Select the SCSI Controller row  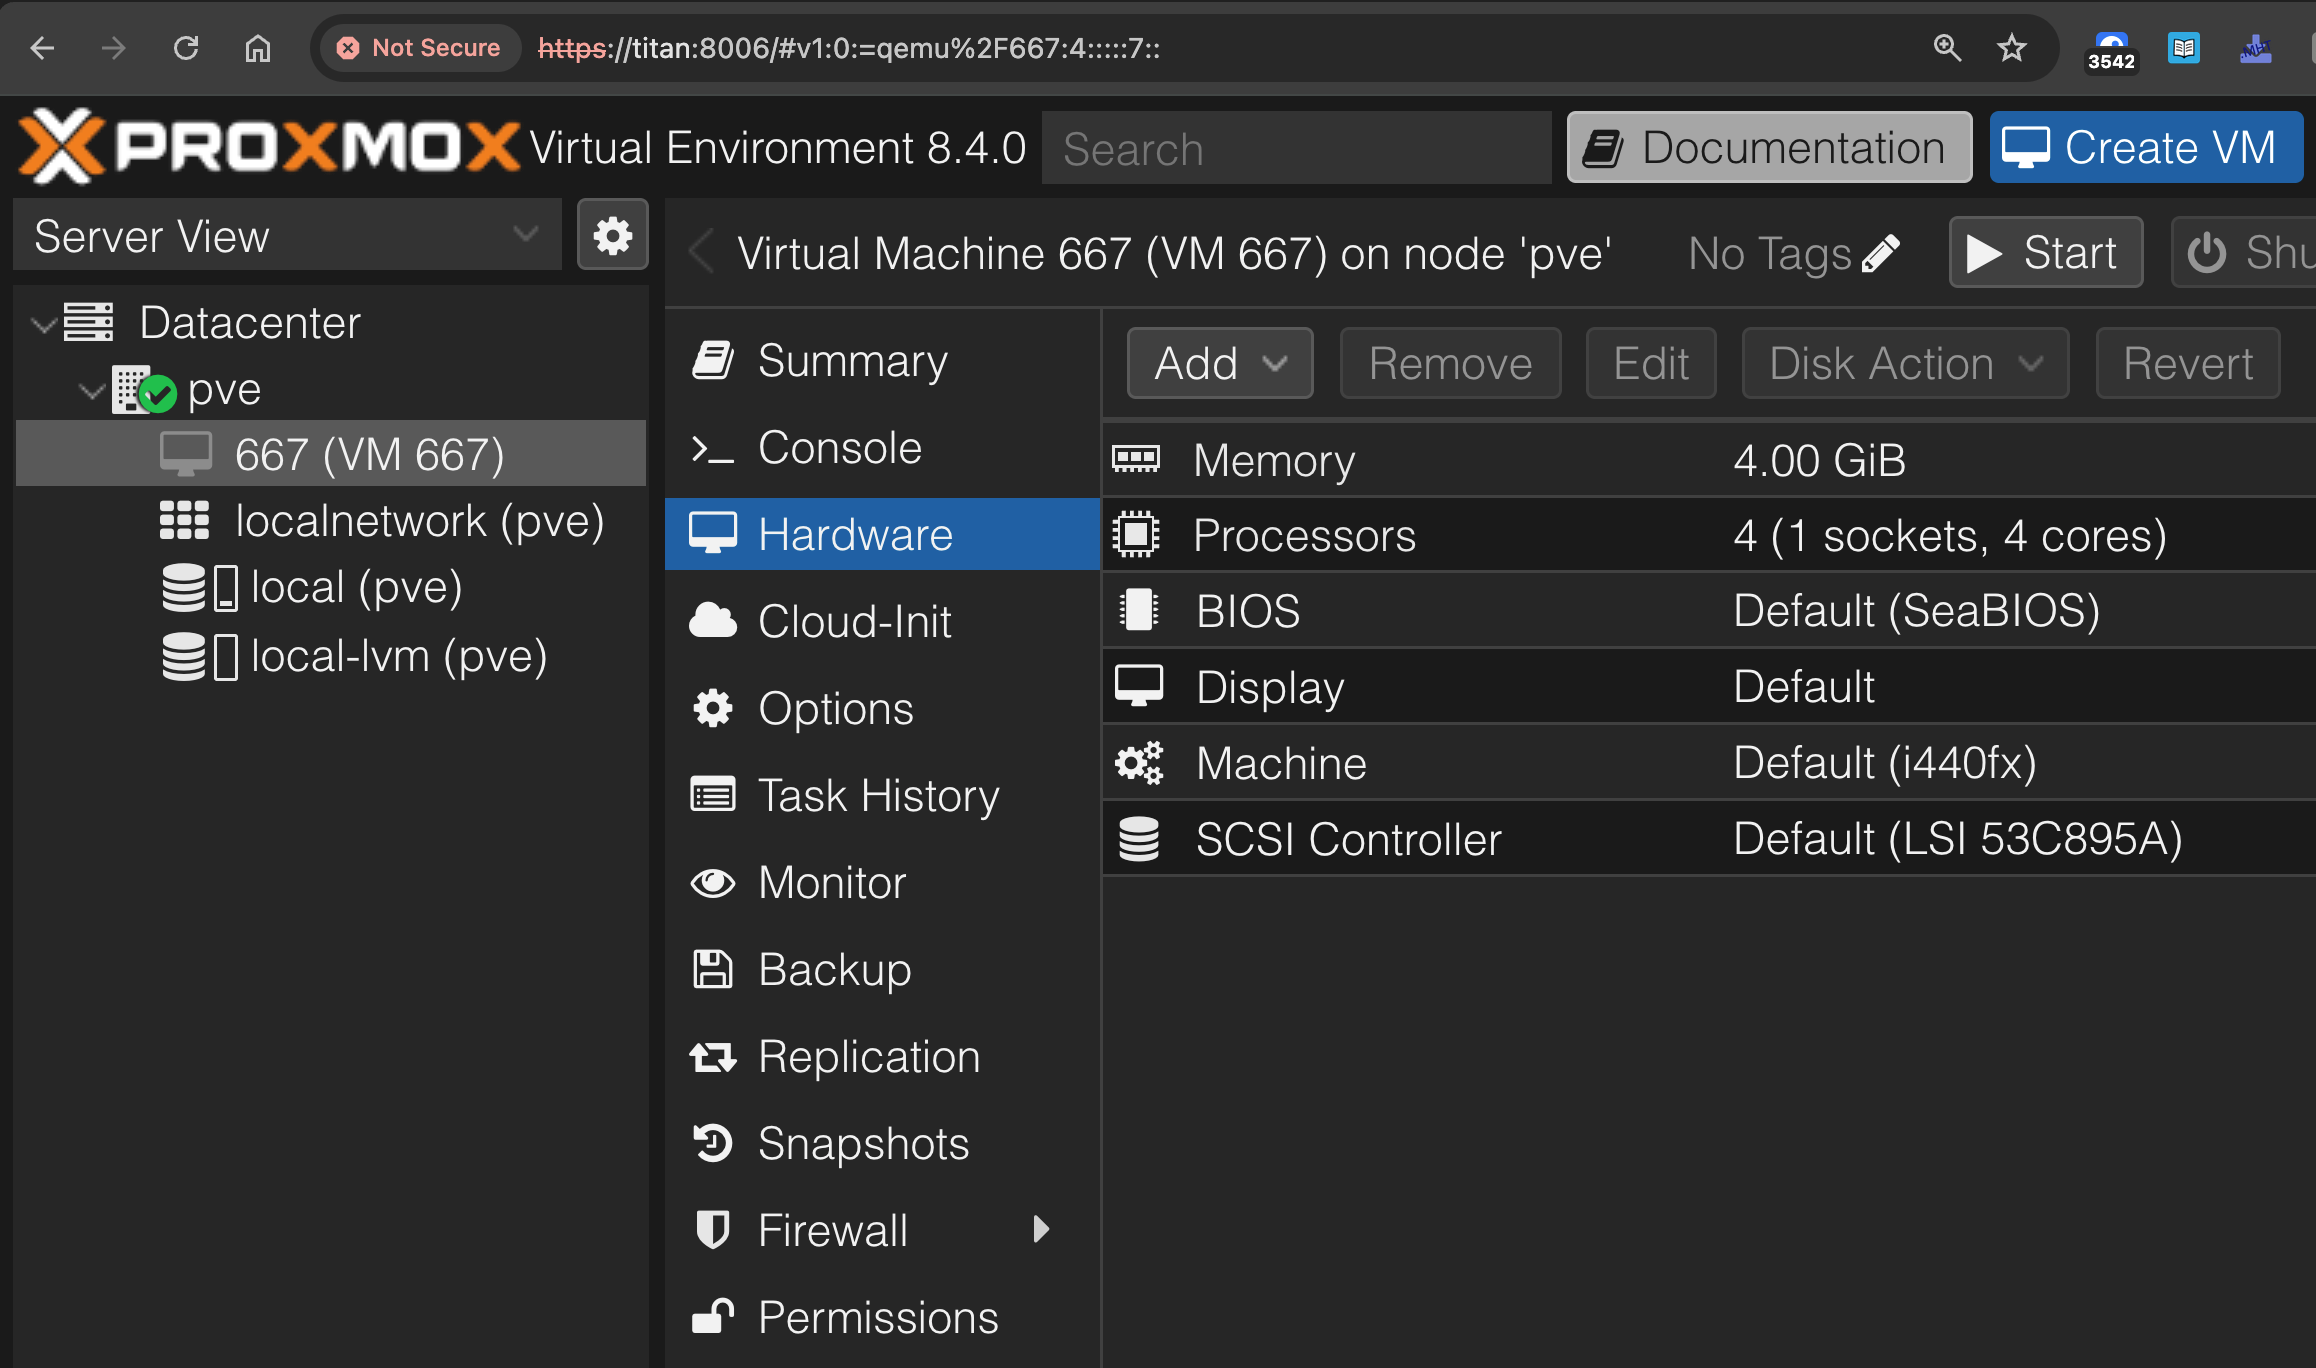pyautogui.click(x=1708, y=839)
